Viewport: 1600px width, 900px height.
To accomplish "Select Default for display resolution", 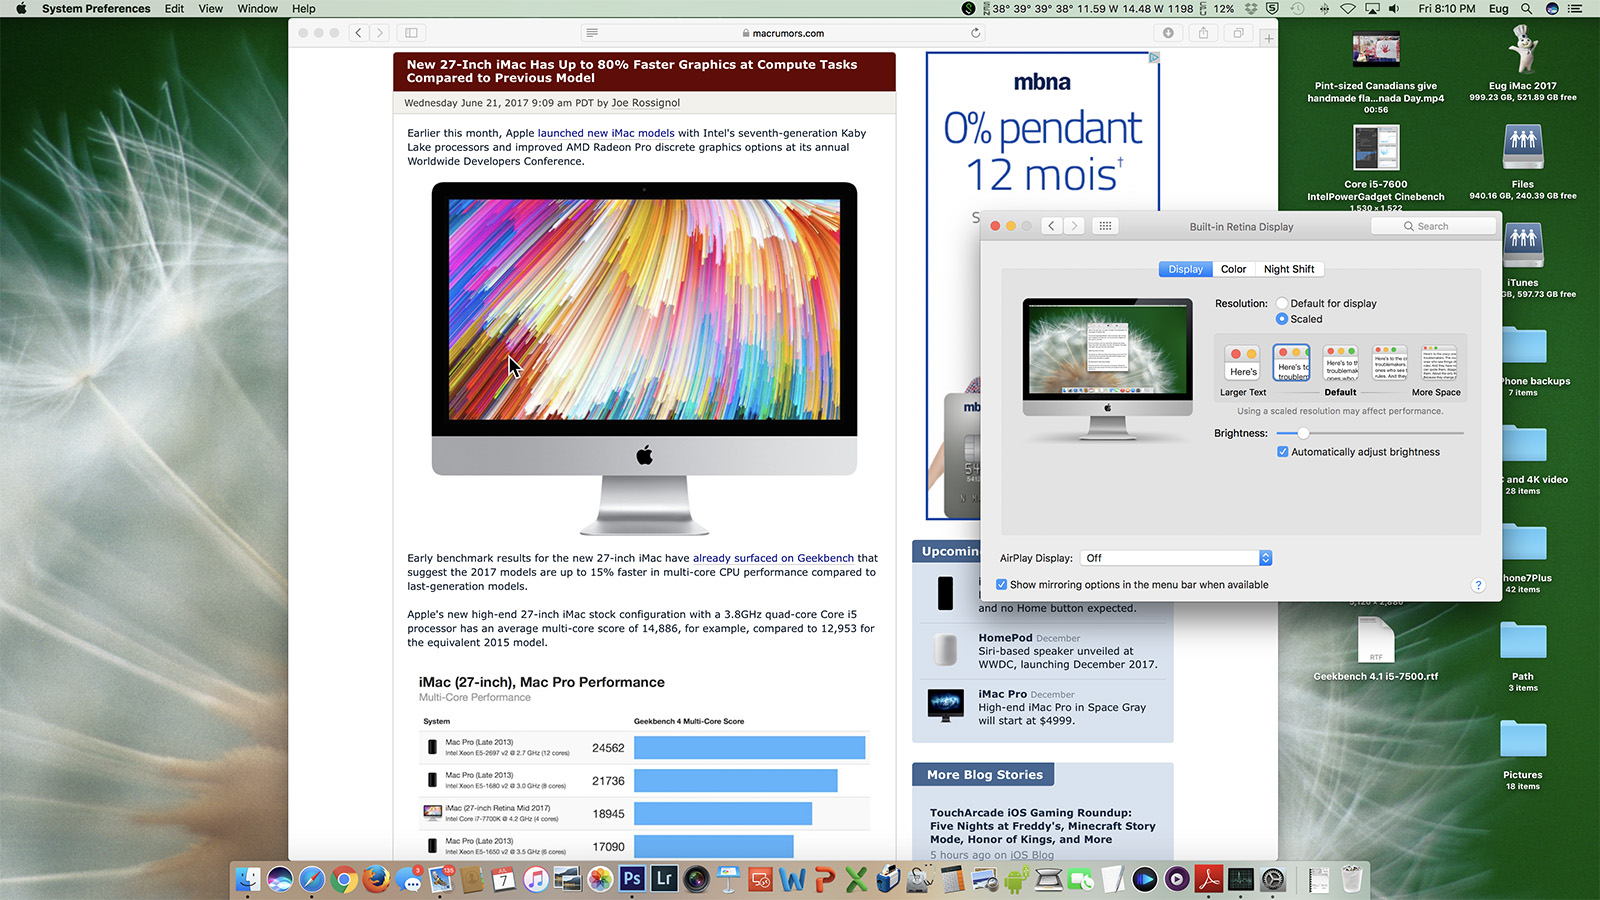I will [x=1282, y=303].
